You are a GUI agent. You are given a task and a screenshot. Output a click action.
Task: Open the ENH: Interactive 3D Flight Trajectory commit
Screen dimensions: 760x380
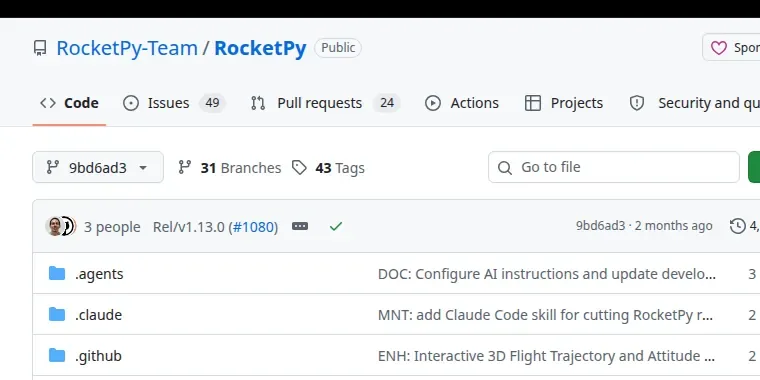546,356
